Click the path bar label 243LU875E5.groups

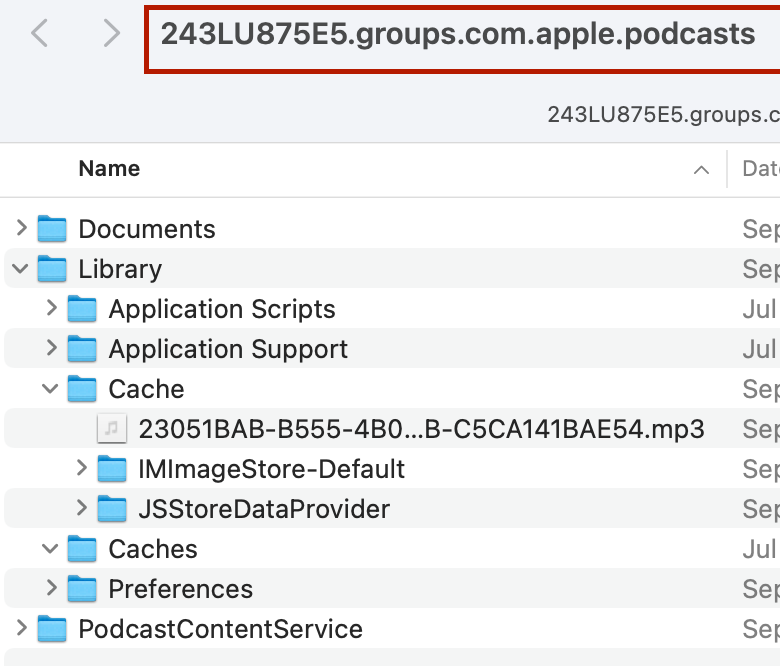(664, 115)
